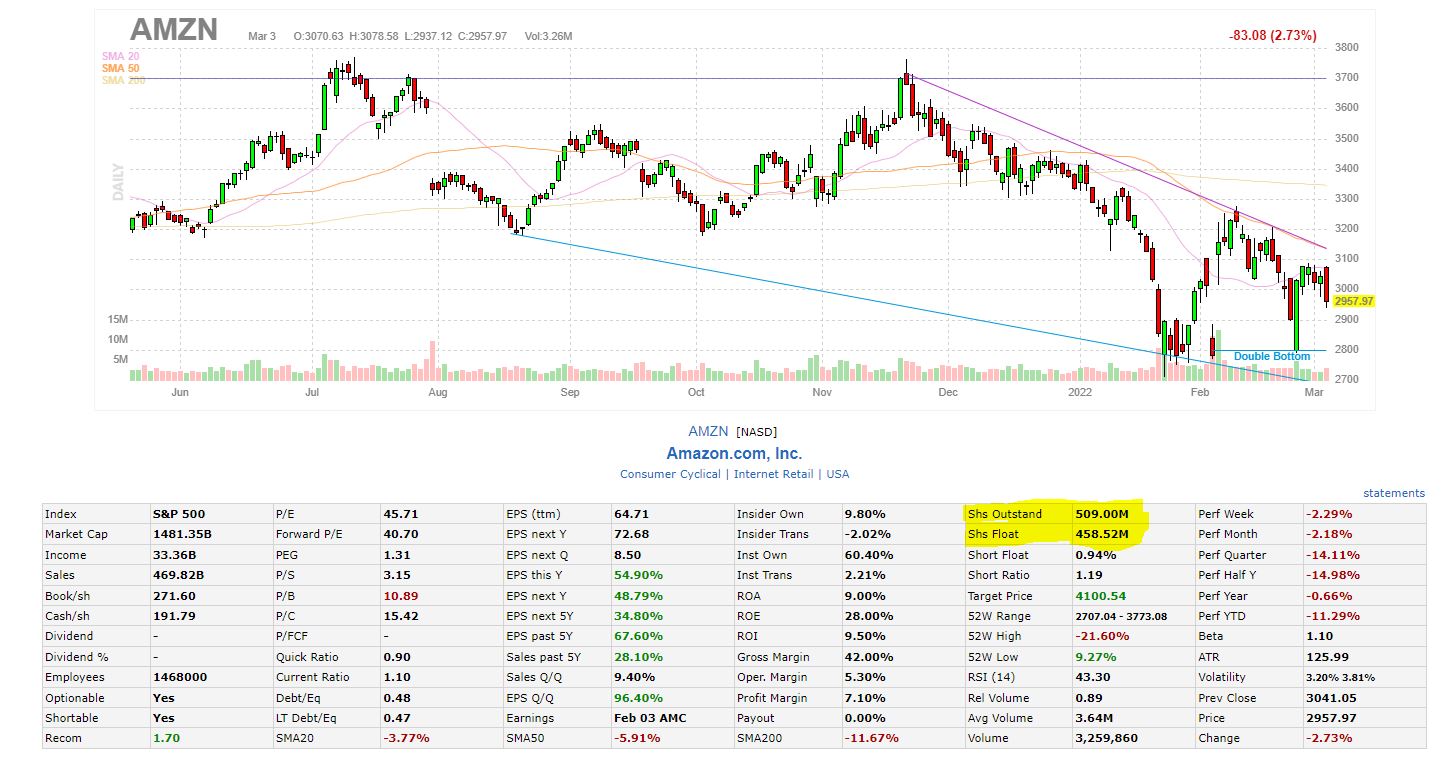1441x765 pixels.
Task: Click the Avg Volume value 3.64M
Action: (1094, 718)
